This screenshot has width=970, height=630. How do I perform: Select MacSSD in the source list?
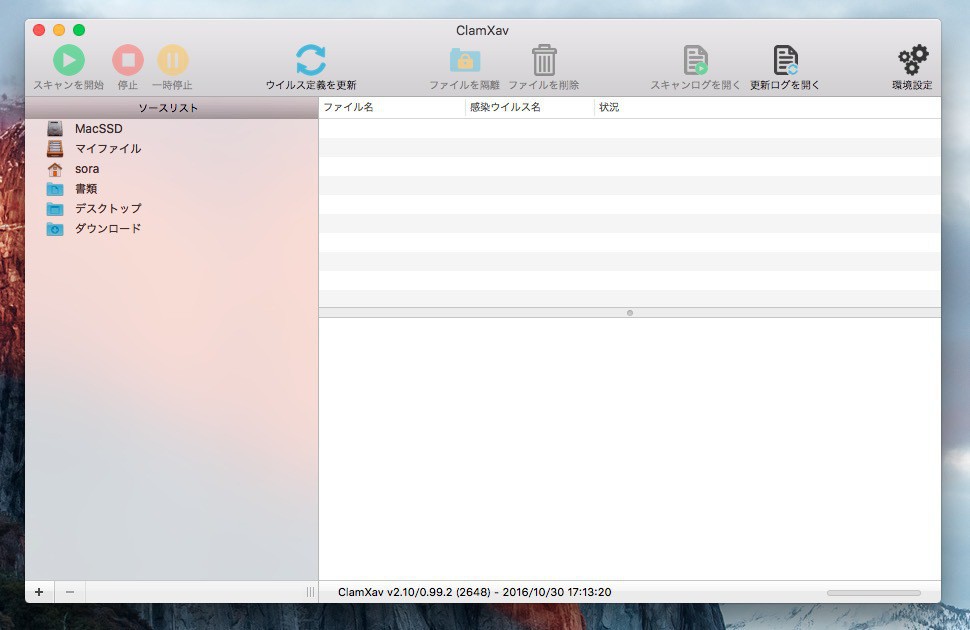pos(98,129)
